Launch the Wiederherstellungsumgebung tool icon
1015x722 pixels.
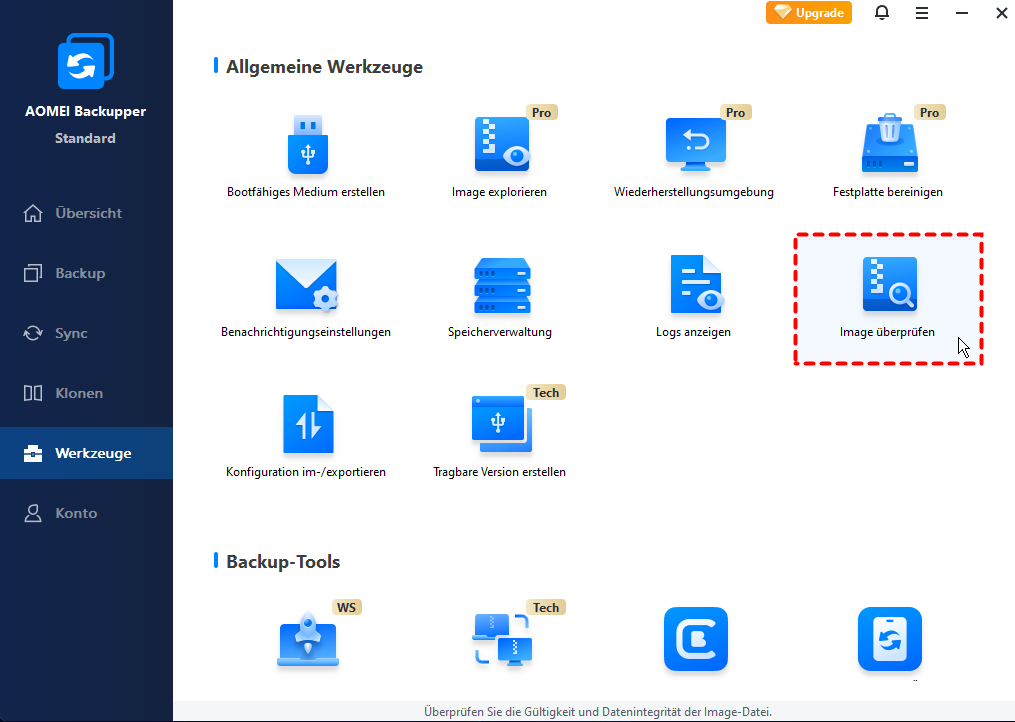tap(696, 145)
